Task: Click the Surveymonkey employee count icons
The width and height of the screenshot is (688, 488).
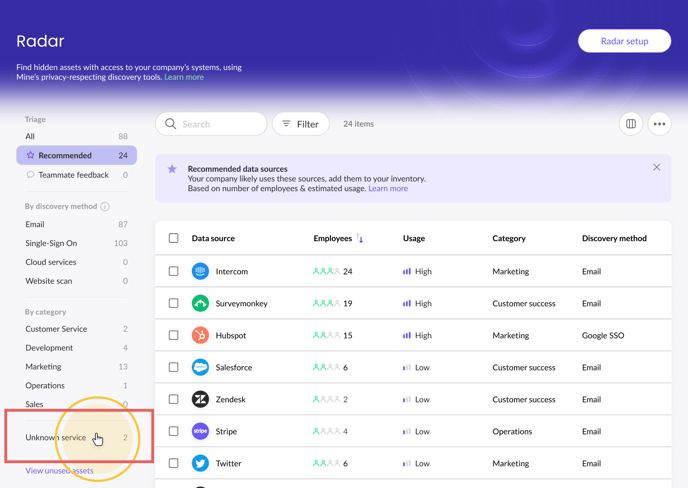Action: pos(326,303)
